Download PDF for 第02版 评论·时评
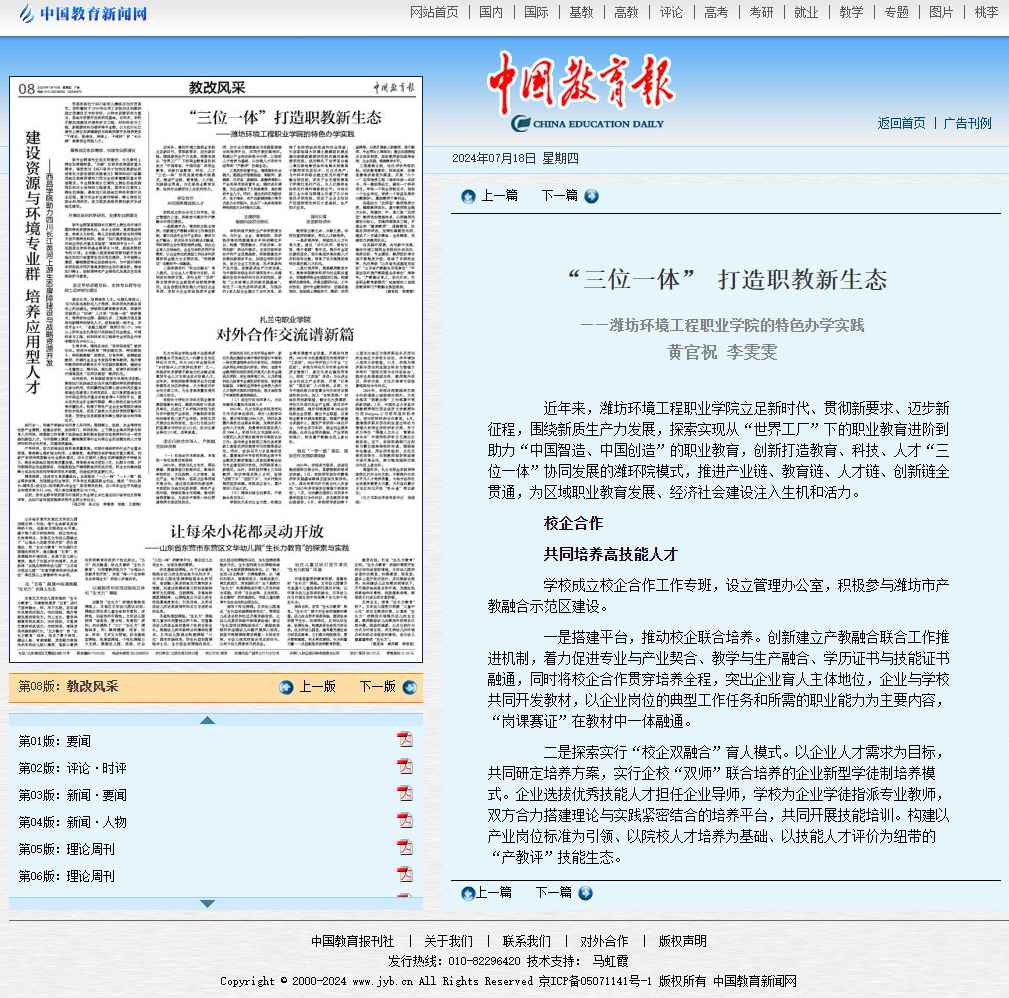The image size is (1009, 998). coord(405,767)
